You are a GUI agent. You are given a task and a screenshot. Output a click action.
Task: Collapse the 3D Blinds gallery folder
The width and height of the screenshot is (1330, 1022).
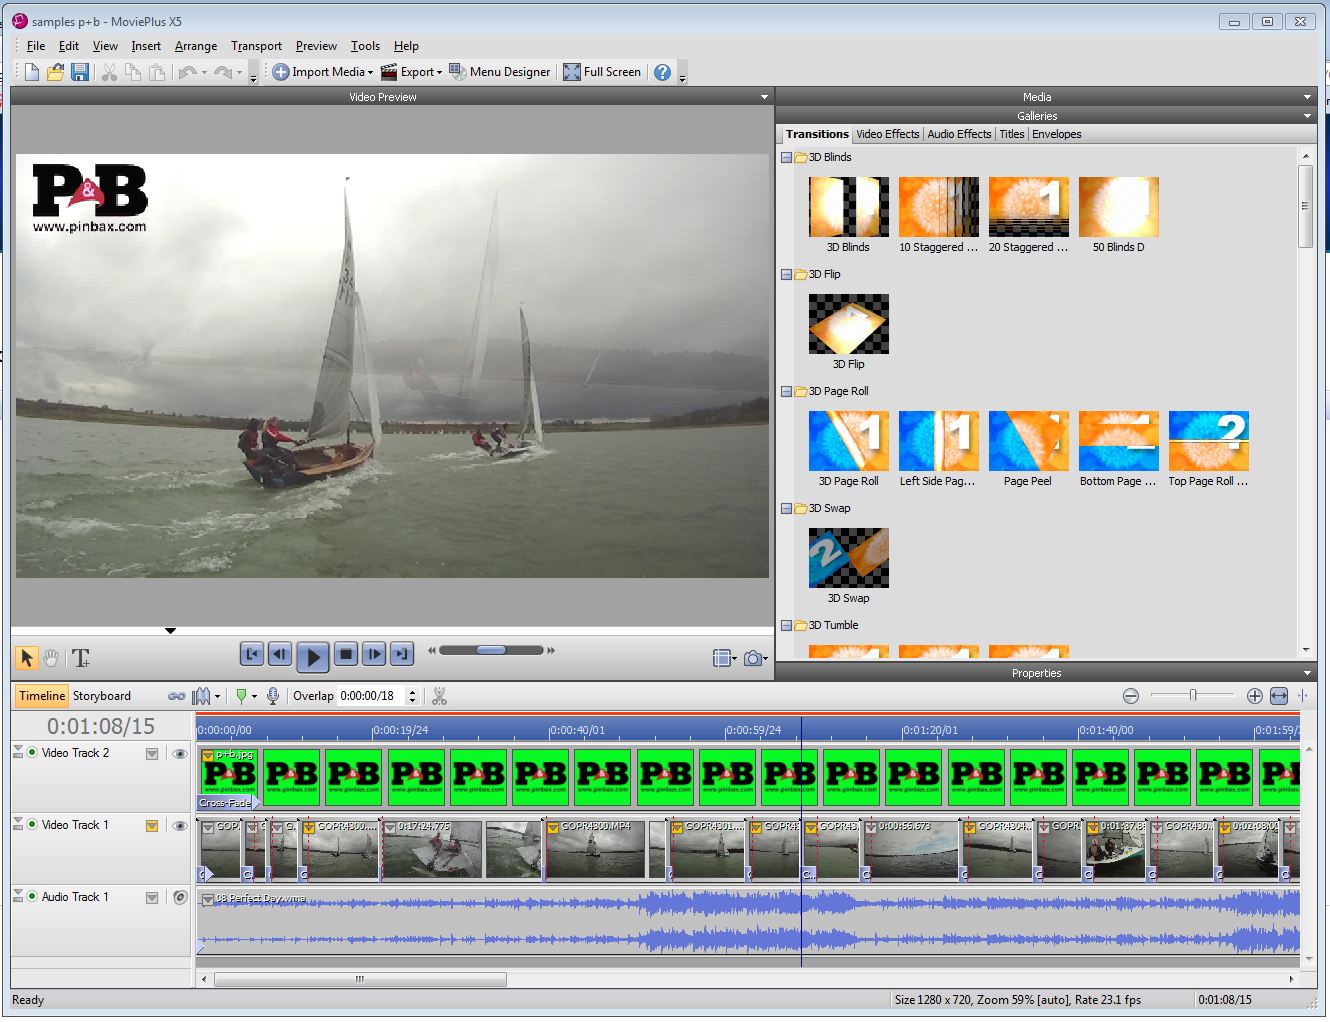click(x=786, y=158)
